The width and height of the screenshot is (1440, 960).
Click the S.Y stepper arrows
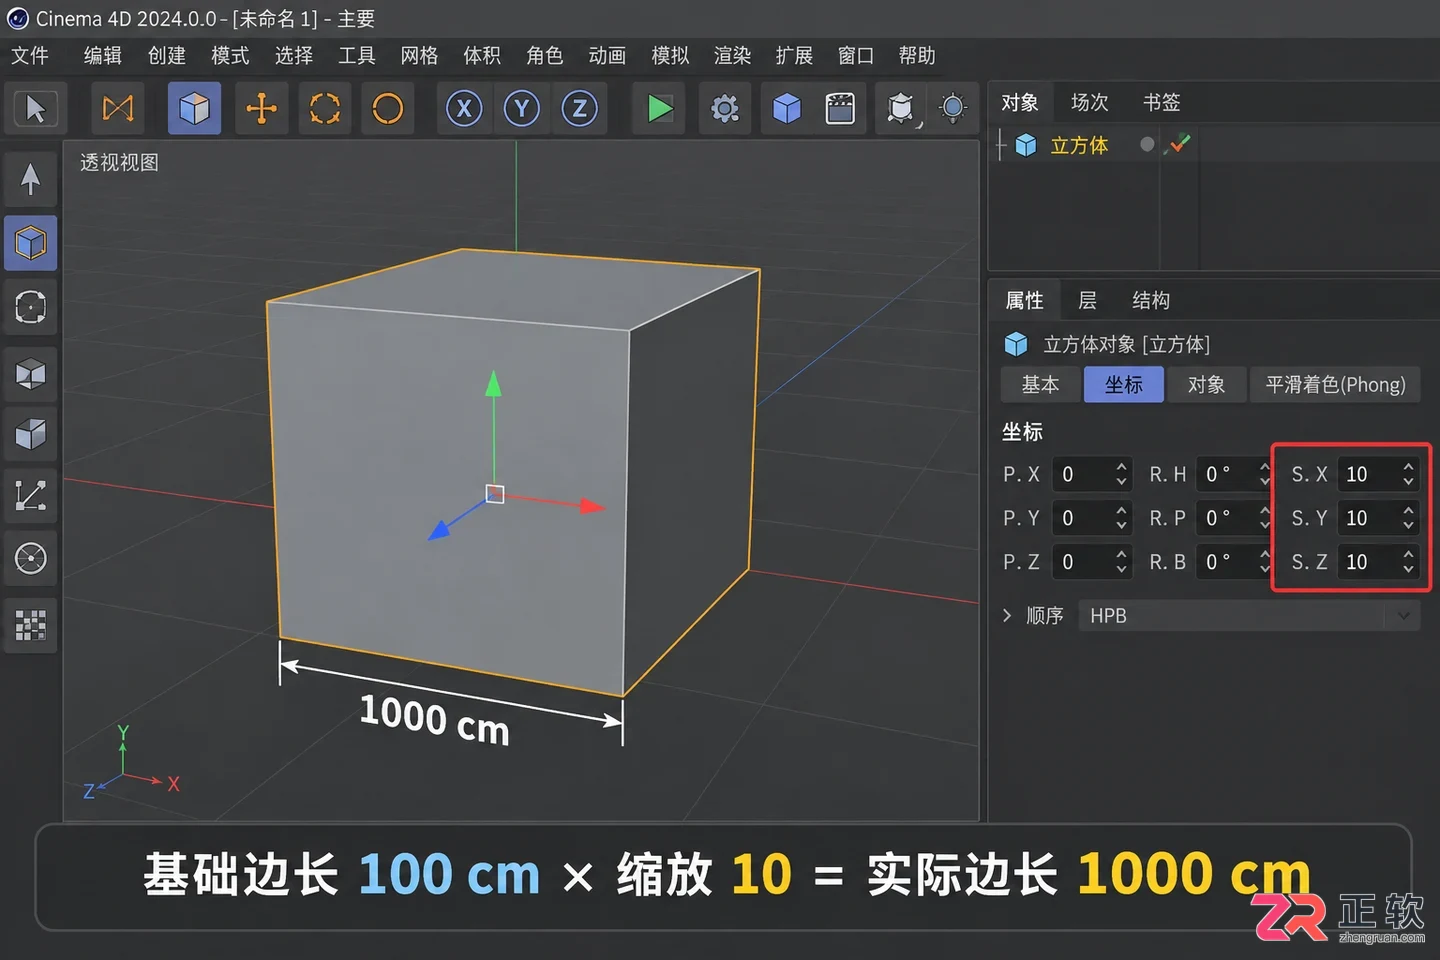[1408, 518]
